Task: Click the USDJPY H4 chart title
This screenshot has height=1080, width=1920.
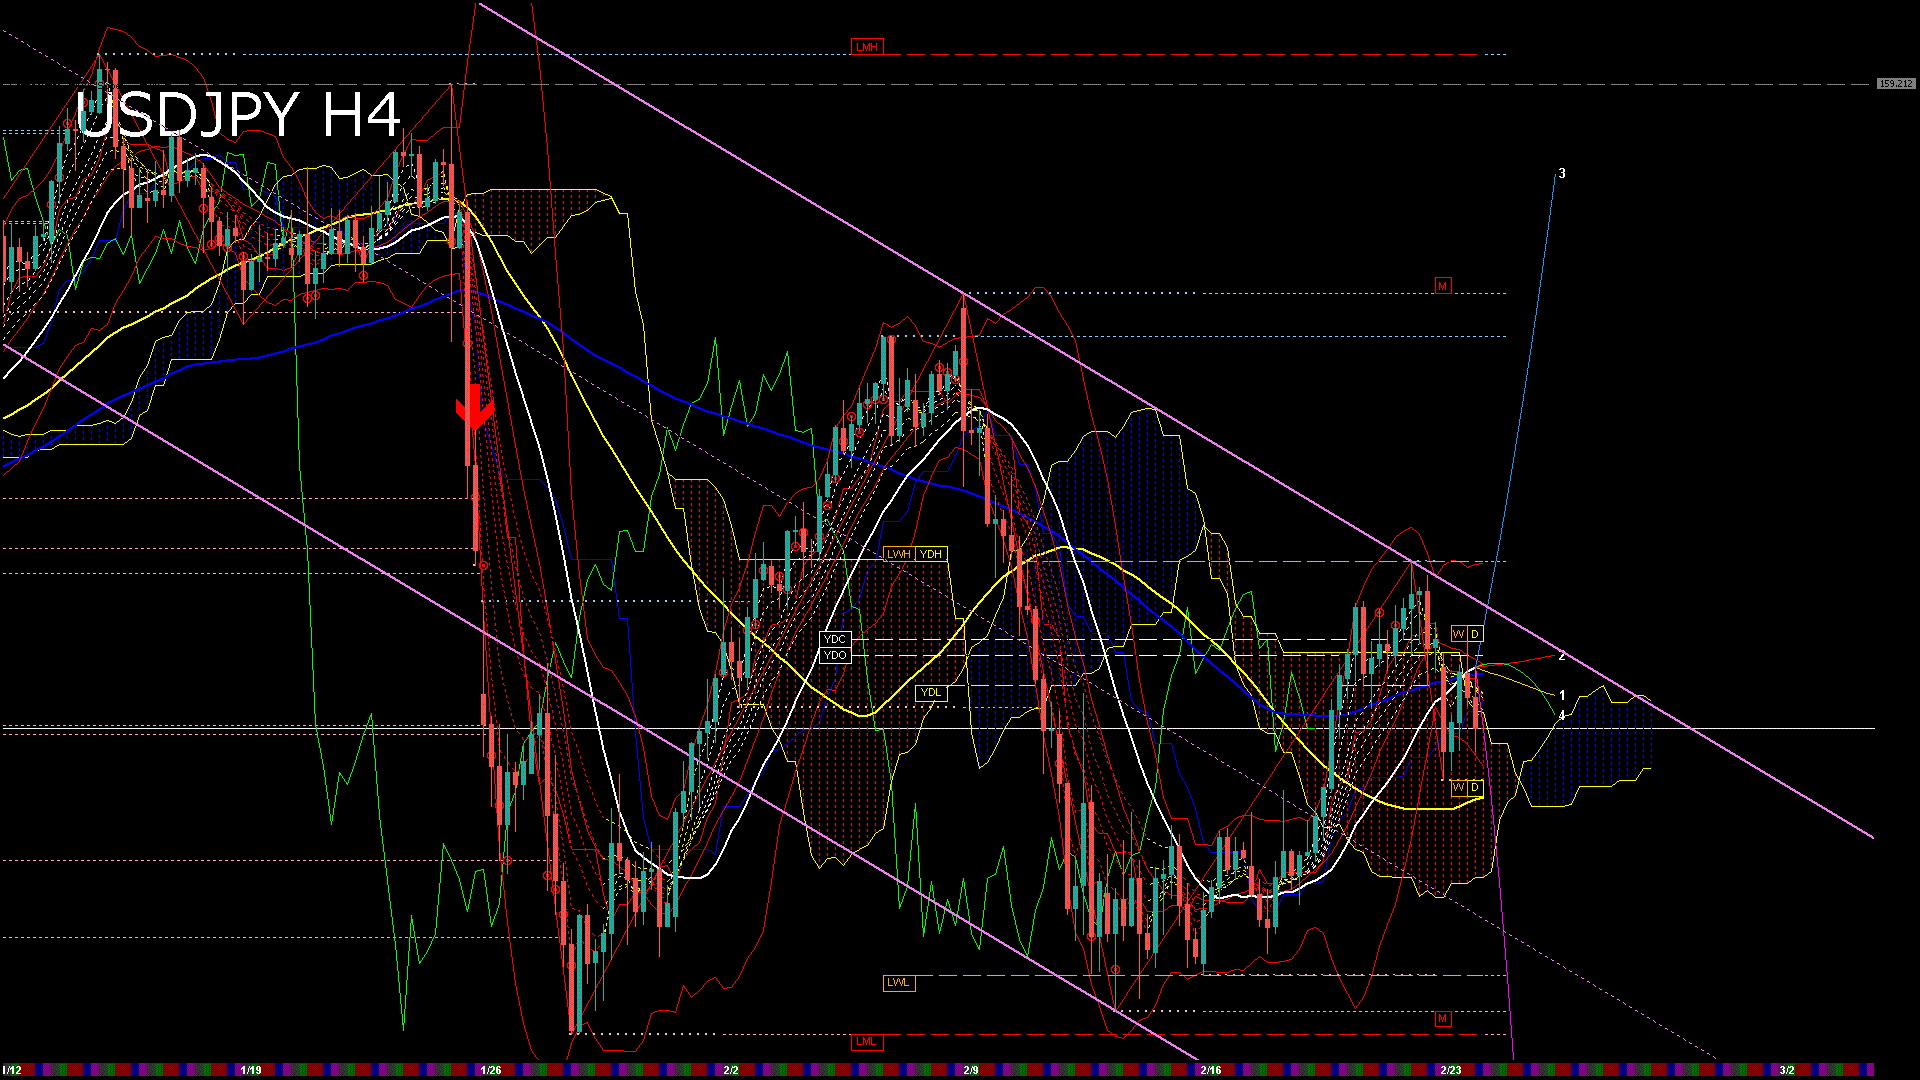Action: (238, 115)
